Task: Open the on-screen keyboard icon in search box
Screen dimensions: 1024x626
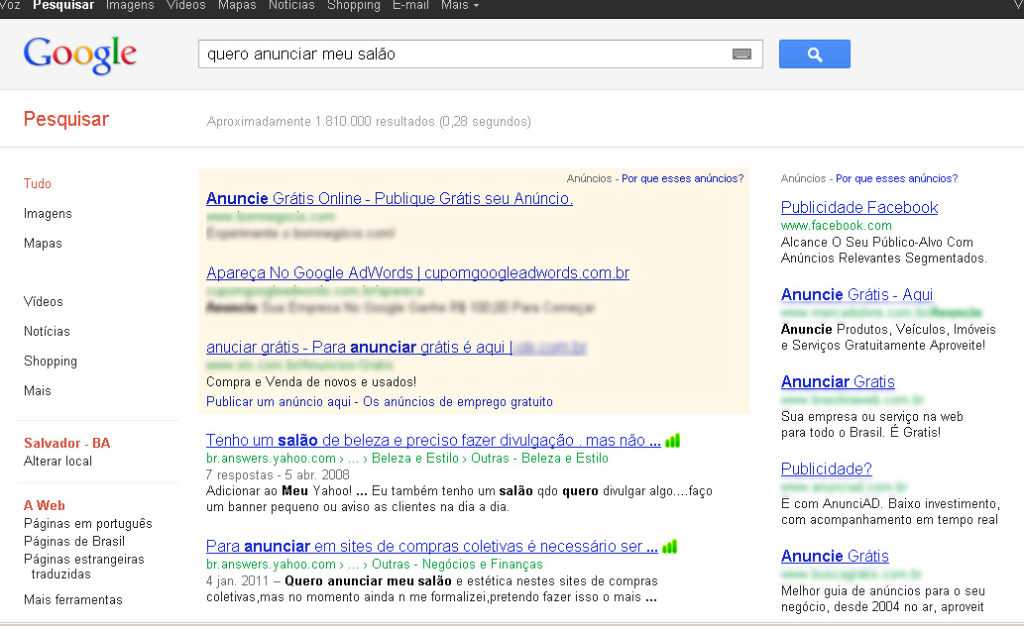Action: (741, 54)
